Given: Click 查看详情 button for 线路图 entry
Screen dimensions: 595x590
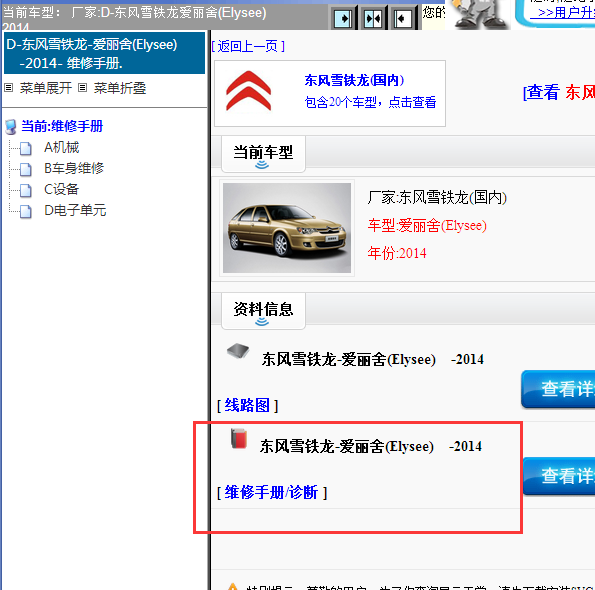Looking at the screenshot, I should (x=558, y=389).
